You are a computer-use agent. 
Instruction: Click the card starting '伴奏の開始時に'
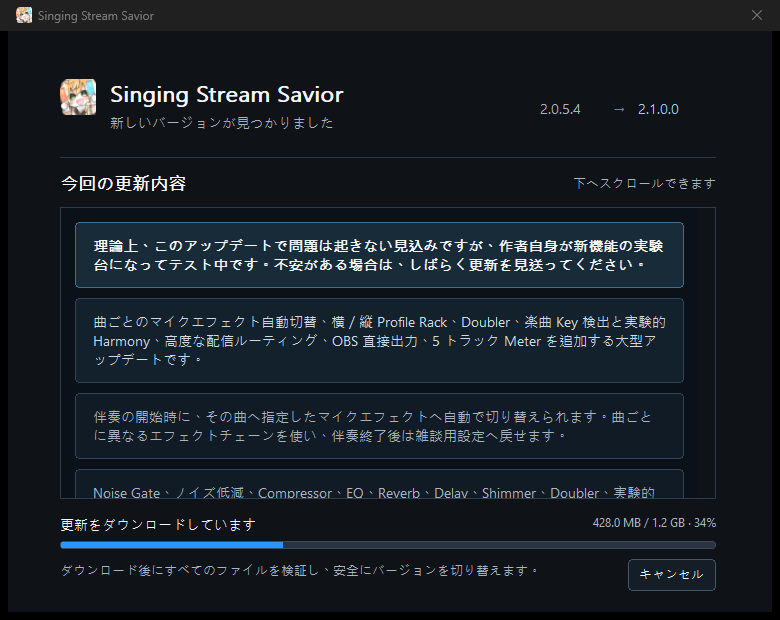379,426
